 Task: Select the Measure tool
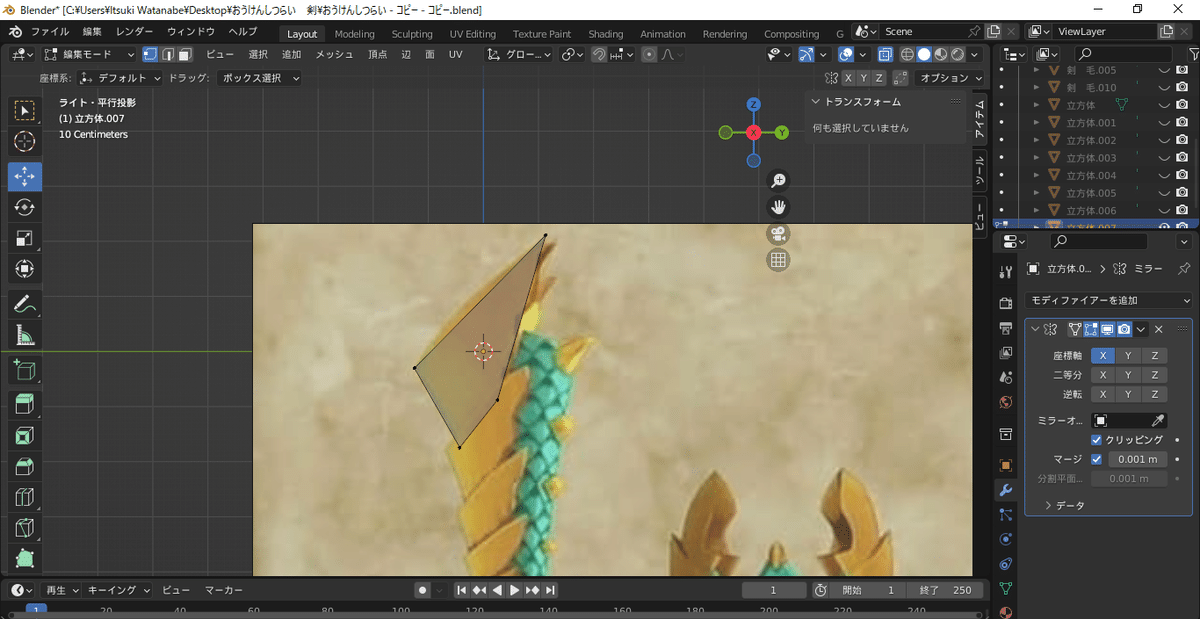coord(25,335)
